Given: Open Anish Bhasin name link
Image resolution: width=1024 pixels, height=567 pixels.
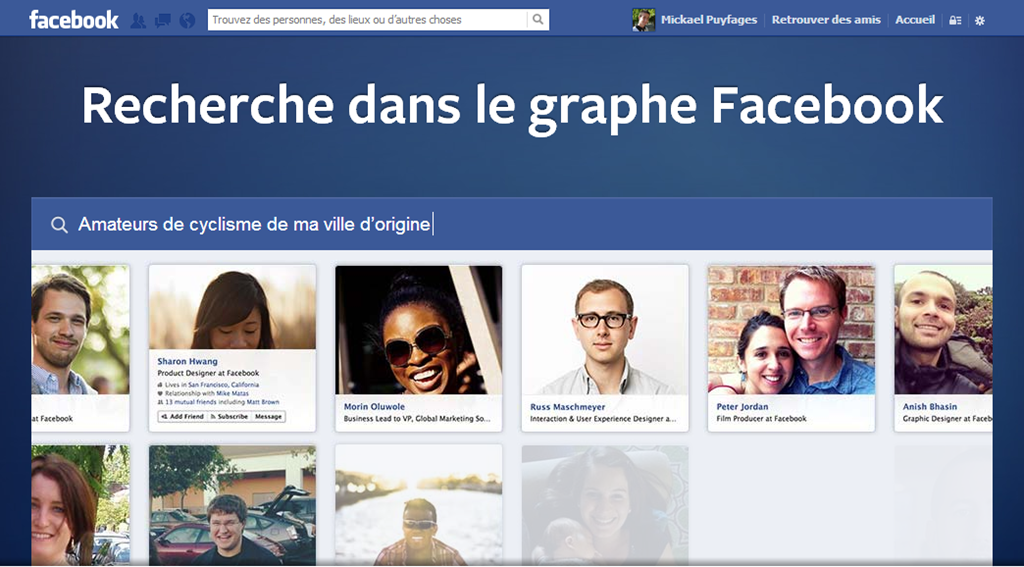Looking at the screenshot, I should (x=930, y=407).
